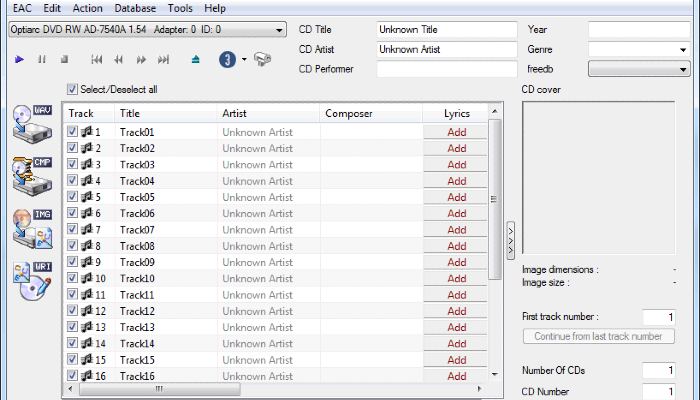The image size is (700, 400).
Task: Click the empty CD cover area
Action: click(599, 178)
